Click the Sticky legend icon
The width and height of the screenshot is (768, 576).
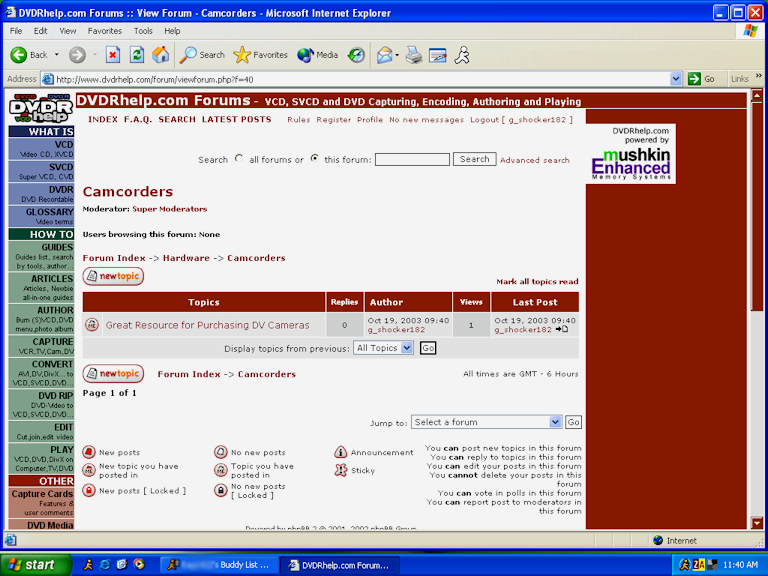coord(341,470)
